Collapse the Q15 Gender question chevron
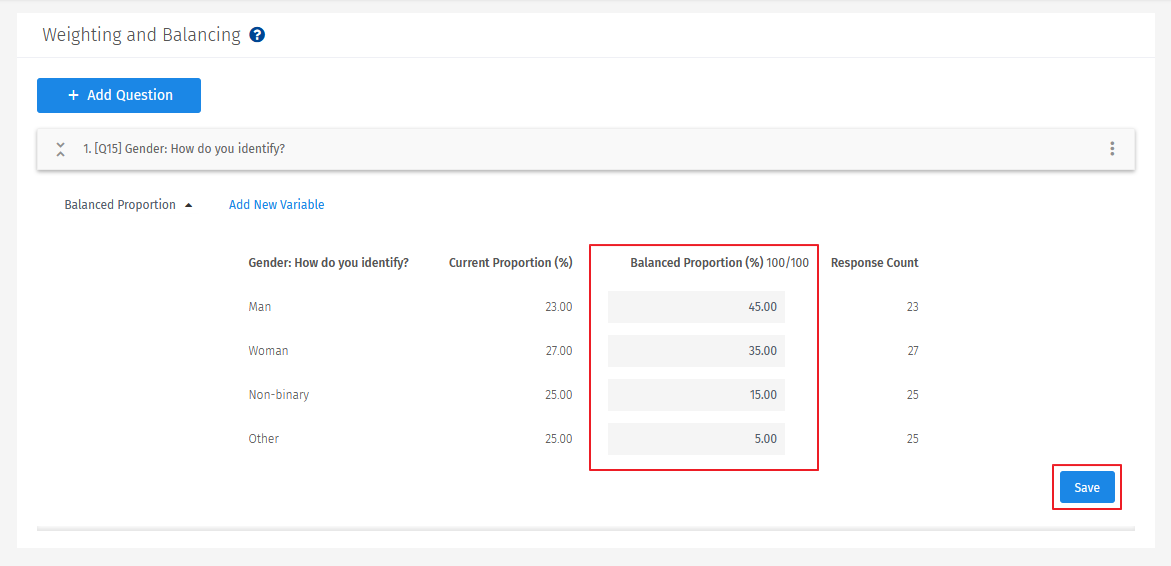This screenshot has width=1171, height=566. [61, 149]
